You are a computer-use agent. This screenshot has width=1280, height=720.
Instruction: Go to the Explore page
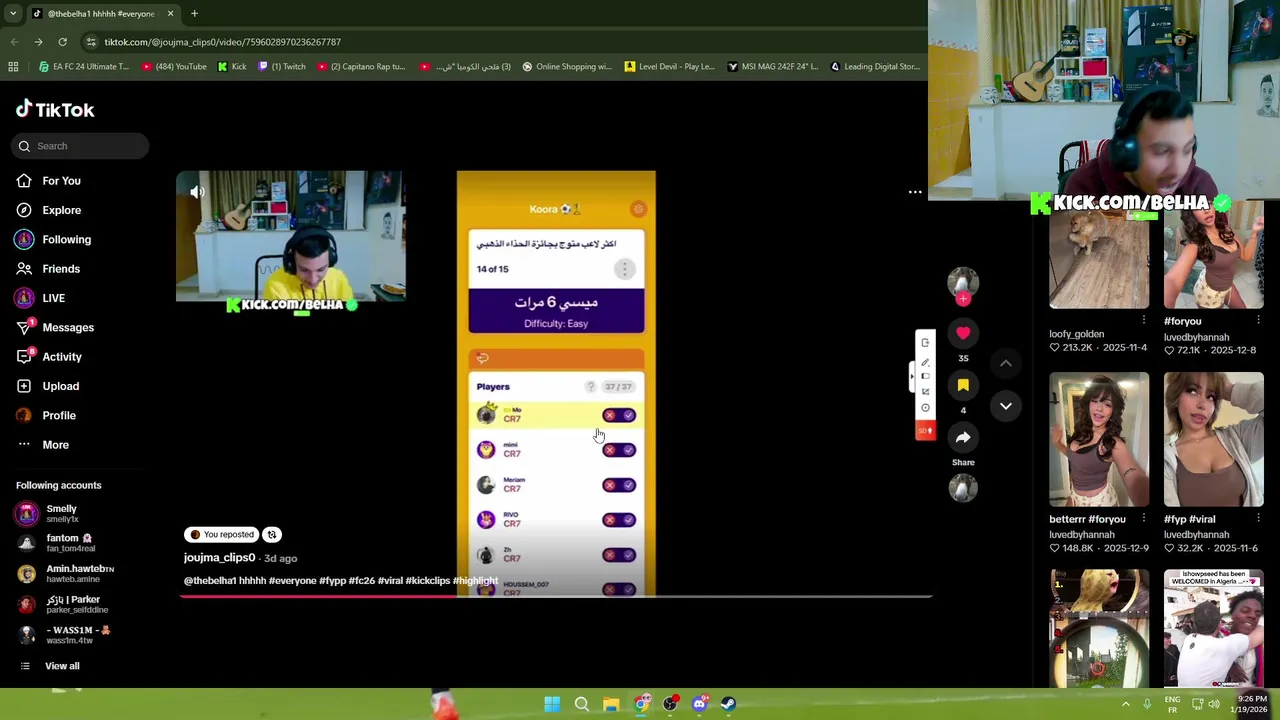click(x=48, y=210)
